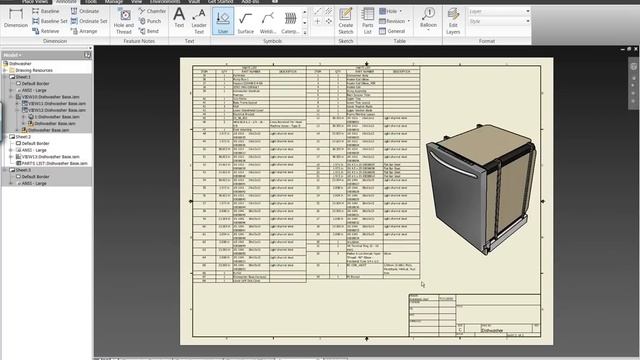Choose the Welding symbol tool
Viewport: 640px width, 360px height.
268,22
